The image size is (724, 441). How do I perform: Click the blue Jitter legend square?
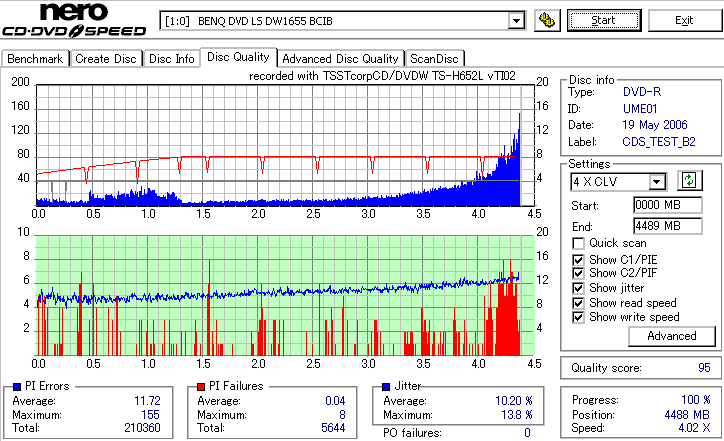(x=386, y=387)
